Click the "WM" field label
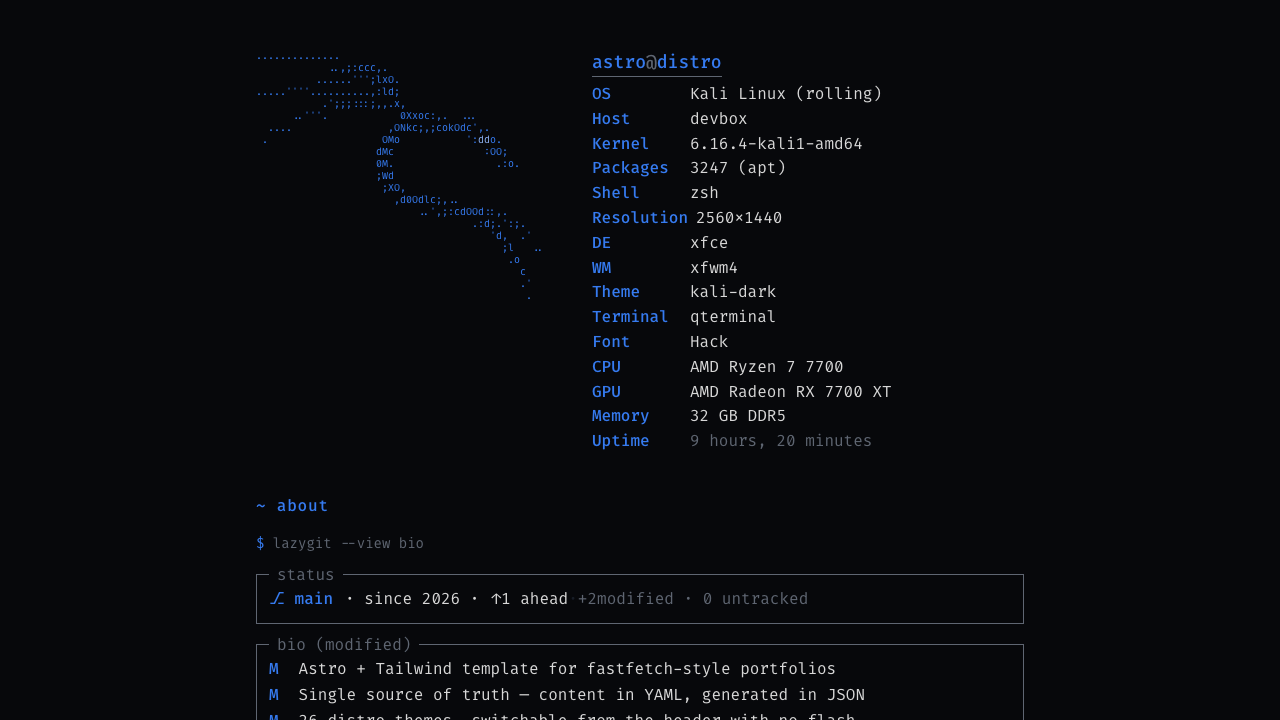 601,268
